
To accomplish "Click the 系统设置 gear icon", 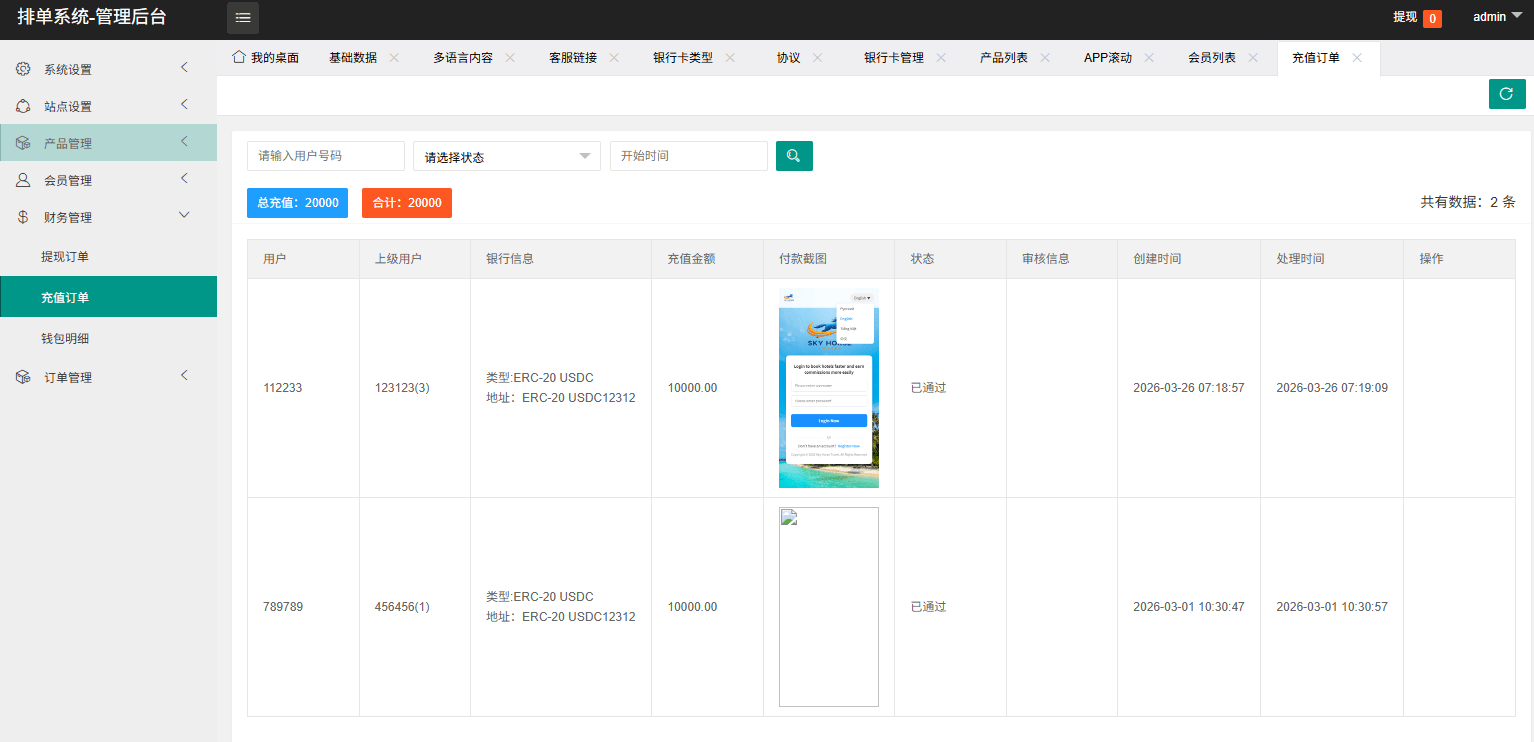I will (x=23, y=69).
